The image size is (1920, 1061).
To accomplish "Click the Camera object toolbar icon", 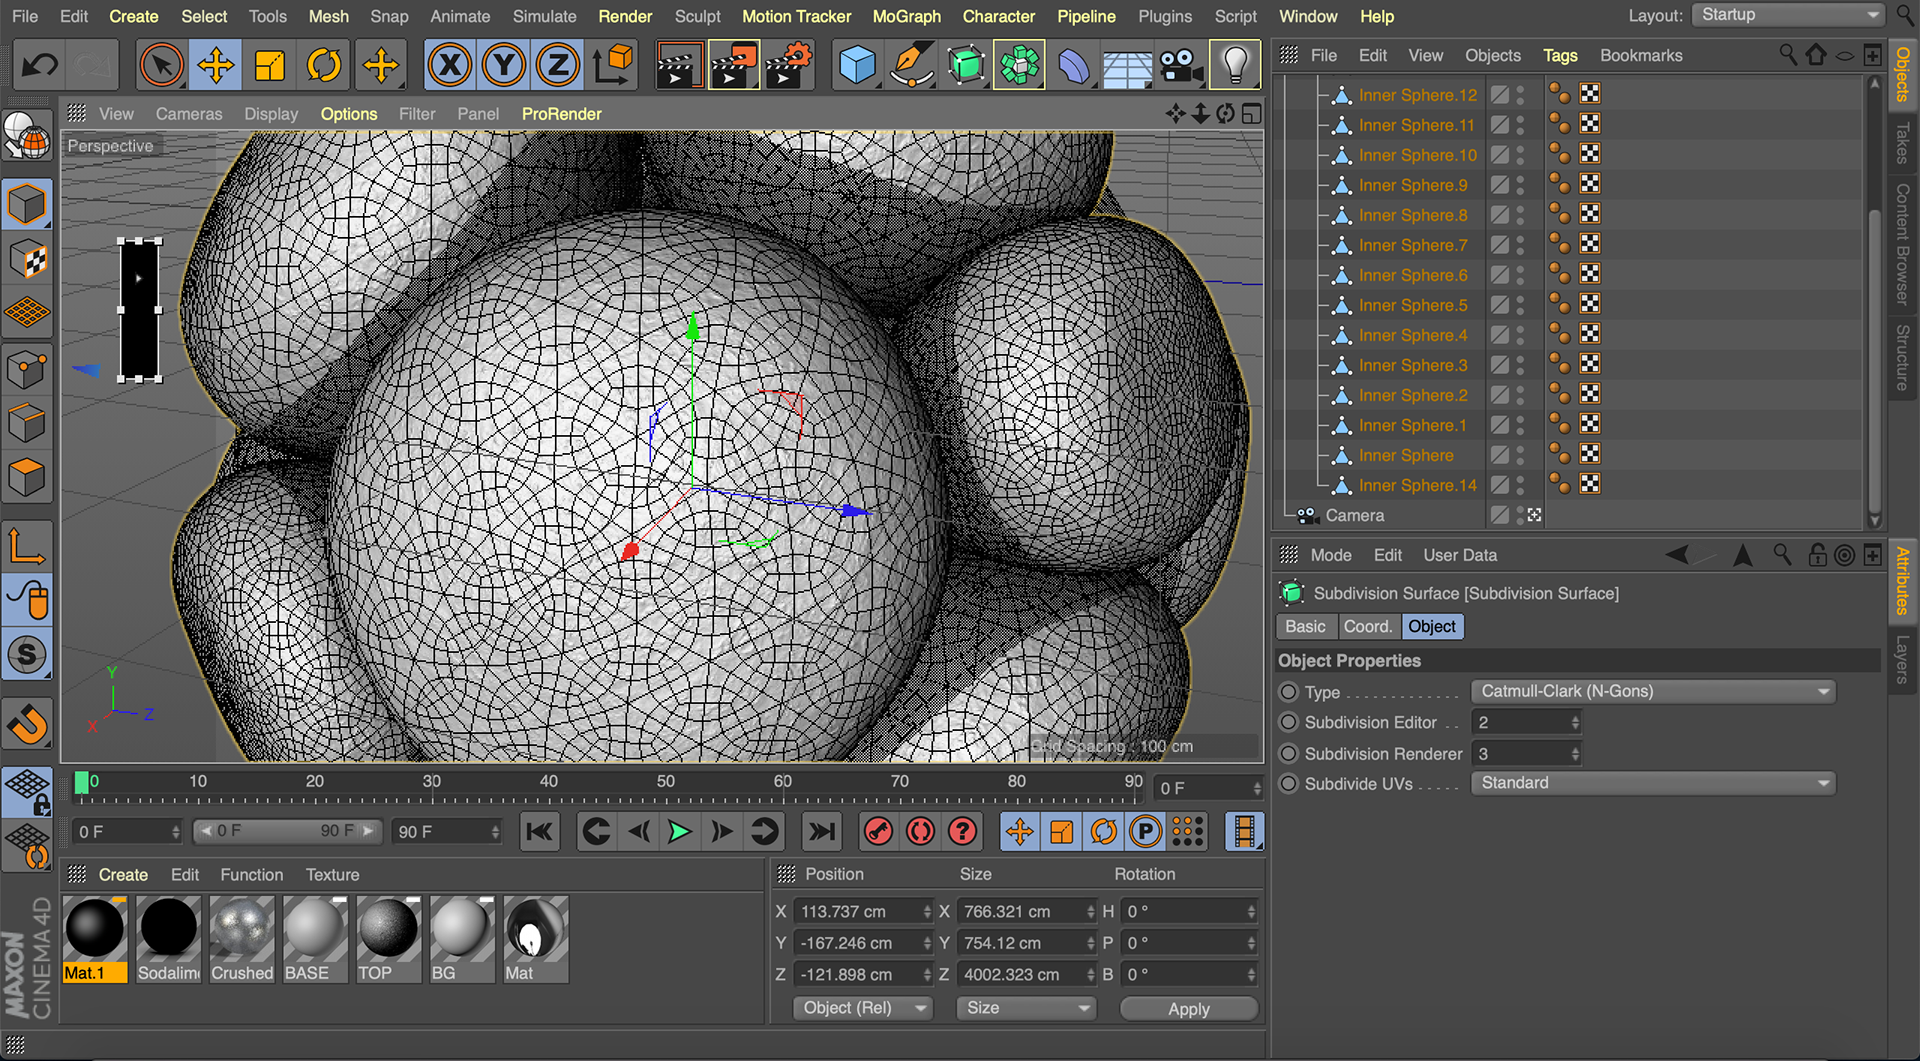I will [x=1181, y=66].
